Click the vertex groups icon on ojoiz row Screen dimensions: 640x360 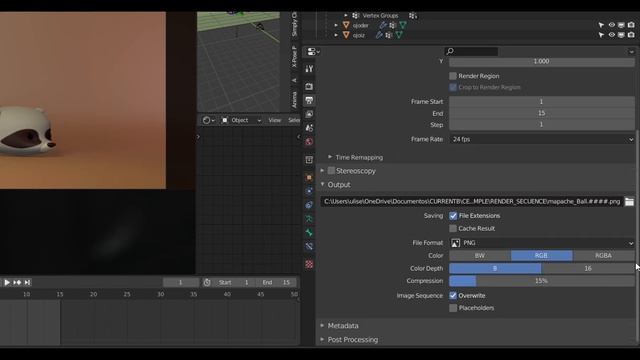(x=389, y=35)
